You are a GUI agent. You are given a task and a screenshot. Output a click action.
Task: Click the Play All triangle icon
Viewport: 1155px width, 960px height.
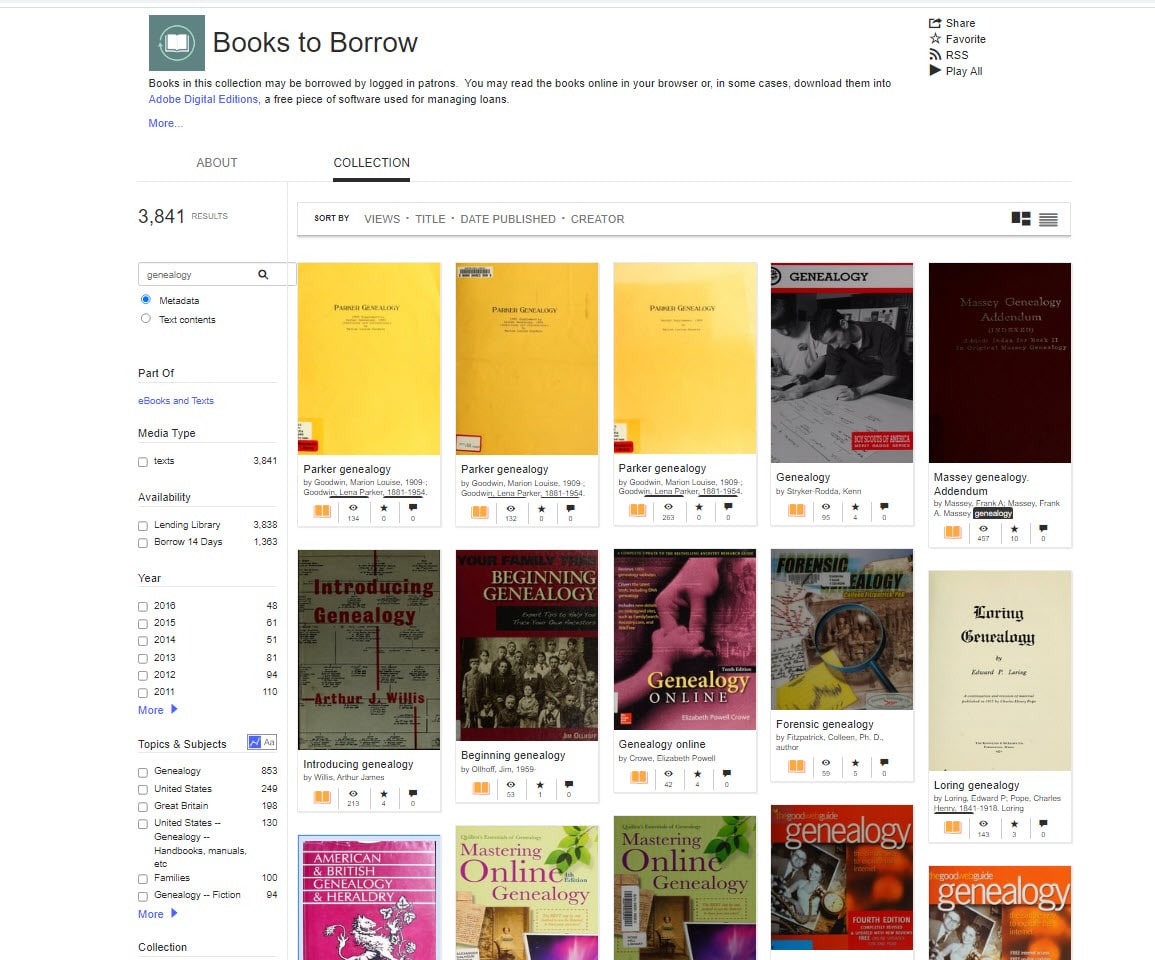point(935,70)
